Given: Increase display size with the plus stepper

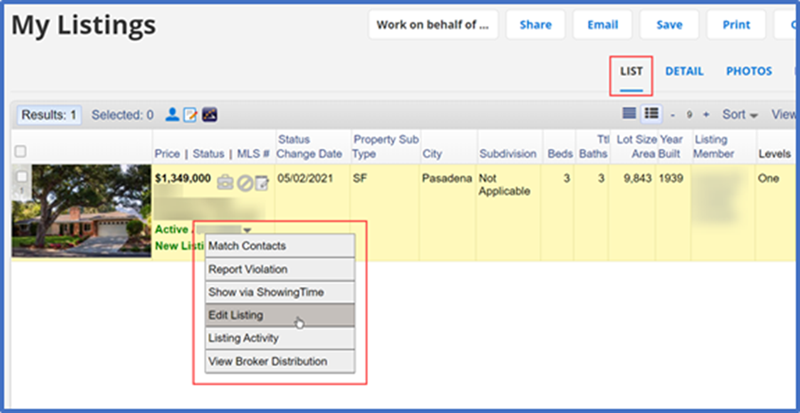Looking at the screenshot, I should point(706,115).
